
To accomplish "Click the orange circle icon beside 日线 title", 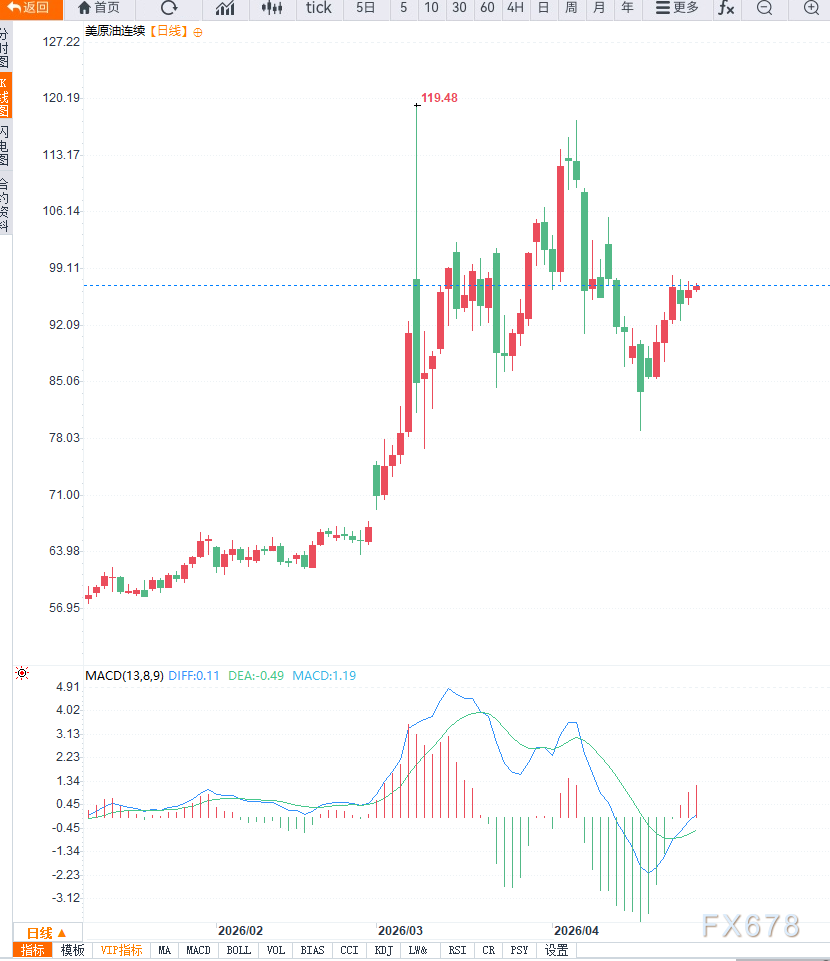I will pyautogui.click(x=198, y=32).
